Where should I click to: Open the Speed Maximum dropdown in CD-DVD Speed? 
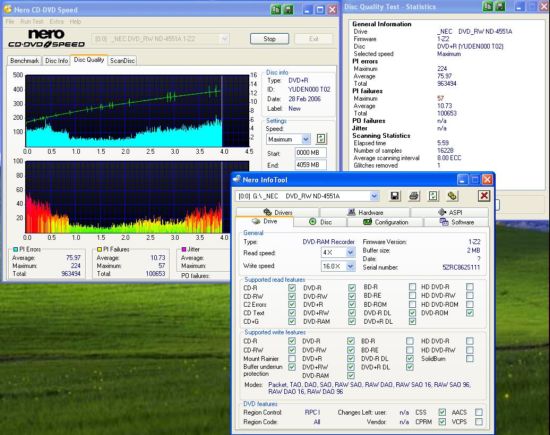point(306,139)
